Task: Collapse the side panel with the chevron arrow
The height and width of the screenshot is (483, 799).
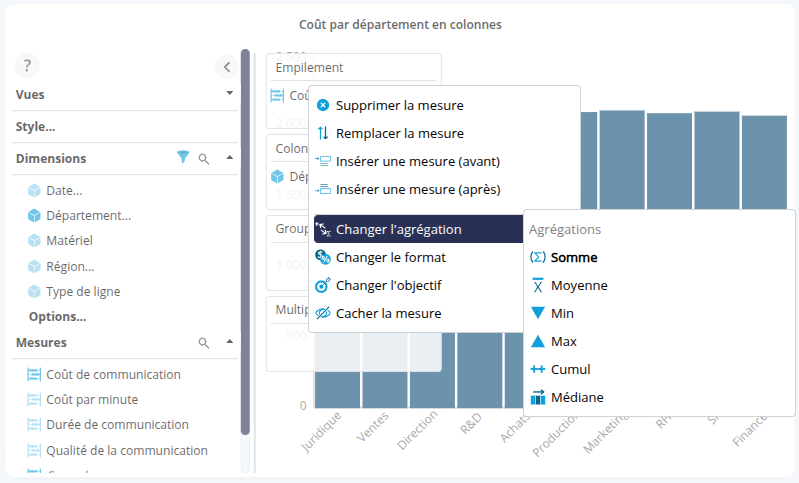Action: (x=226, y=67)
